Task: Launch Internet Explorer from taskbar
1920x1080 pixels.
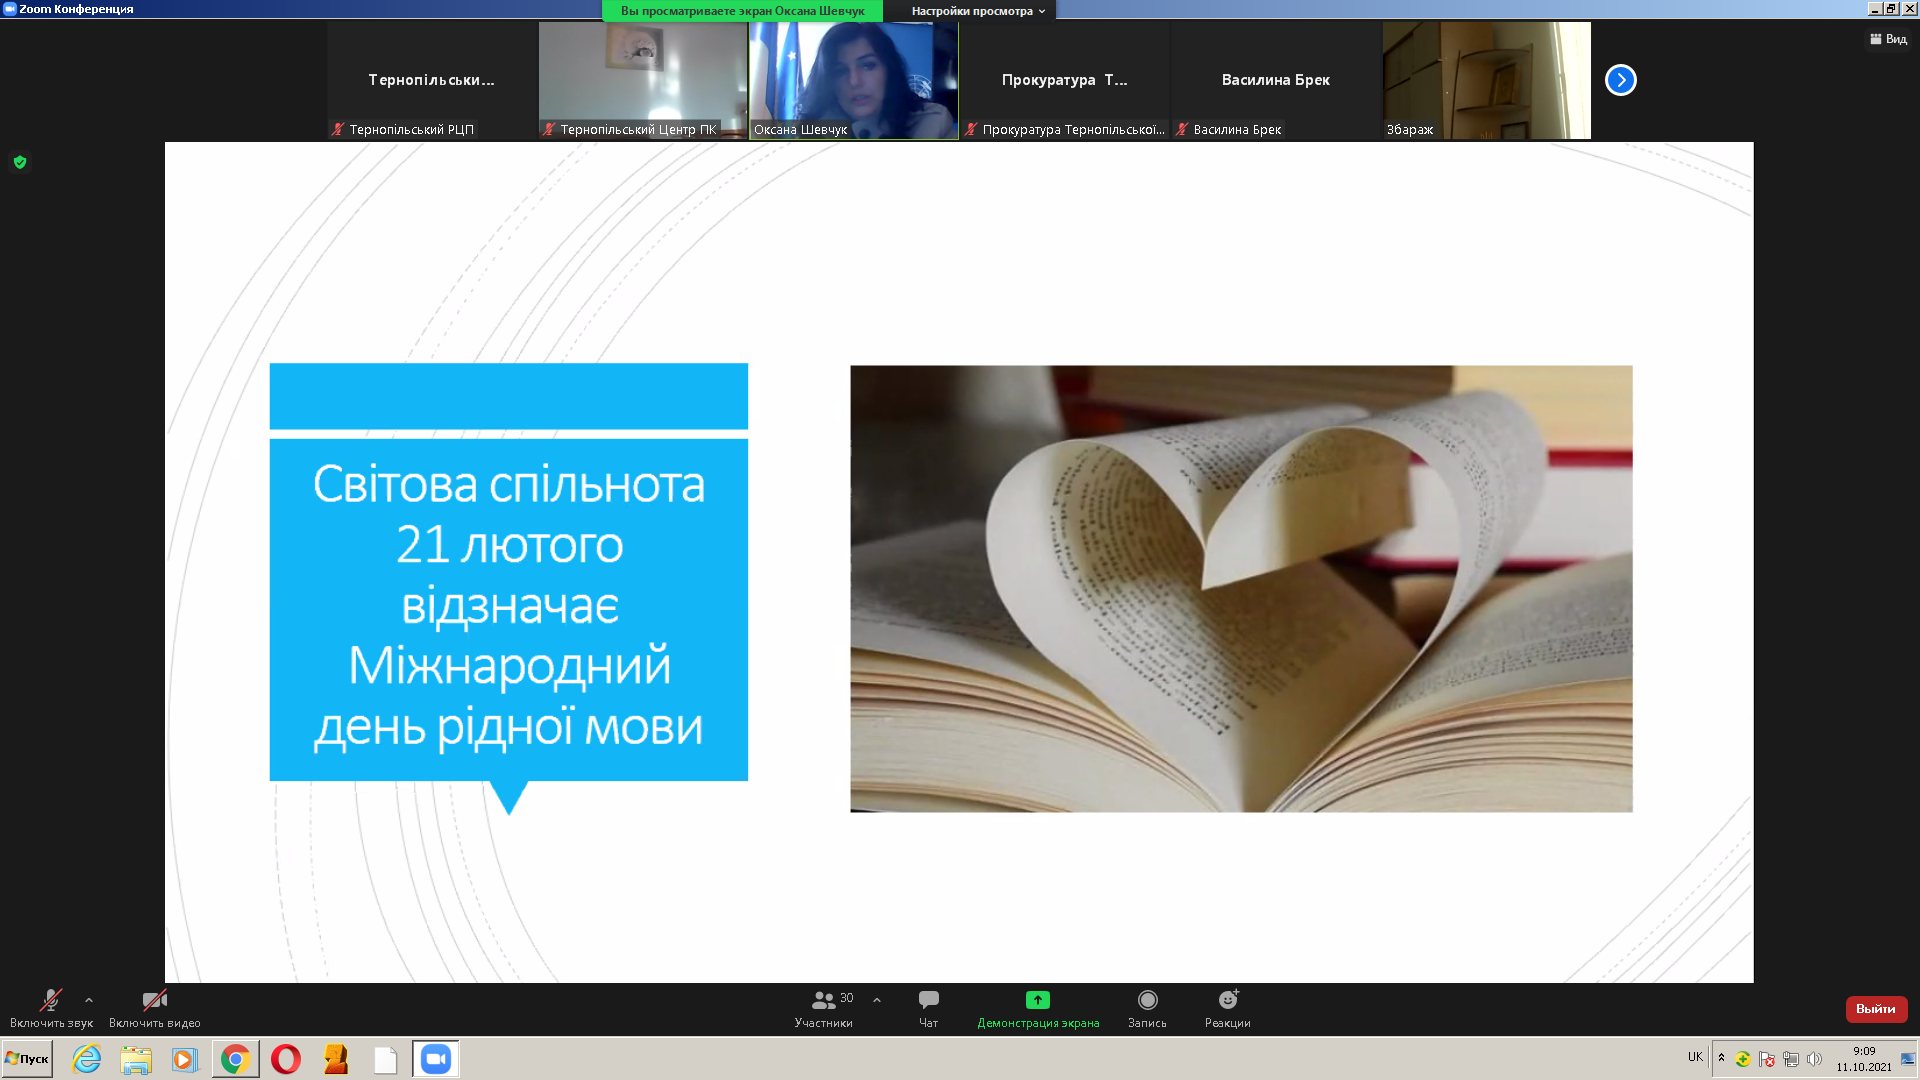Action: point(87,1059)
